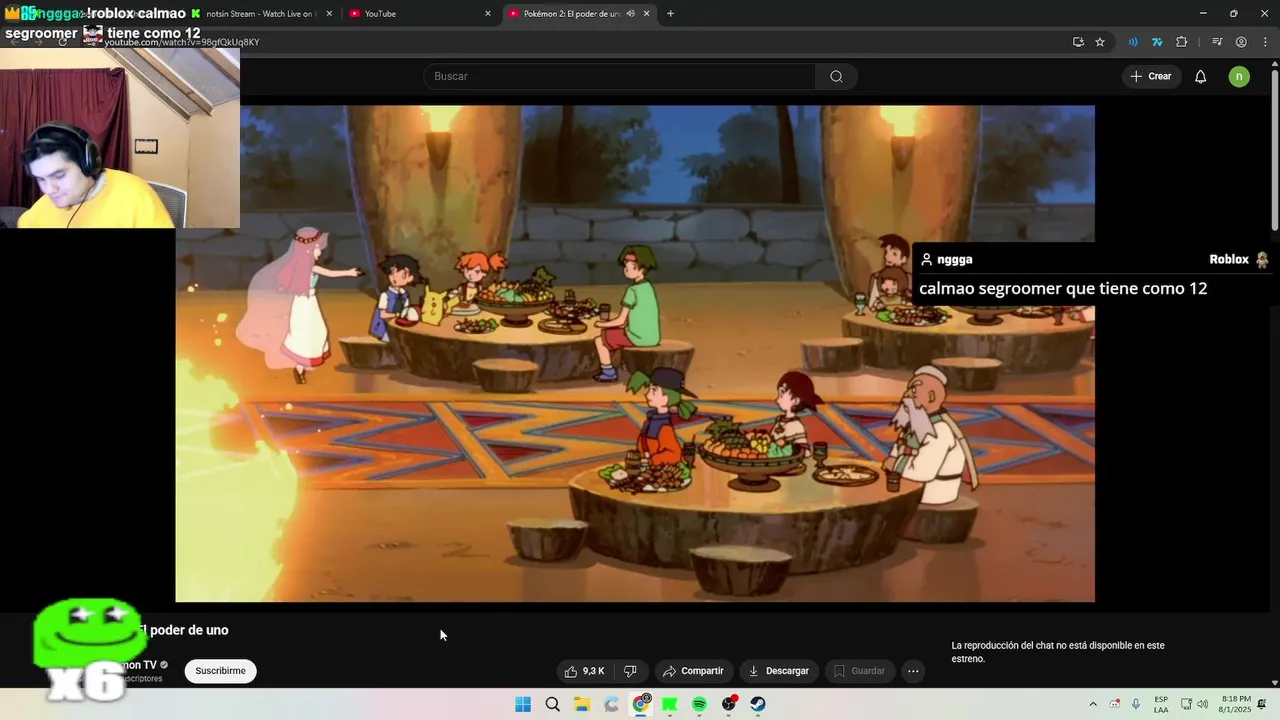Close the YouTube tab
1280x720 pixels.
click(x=488, y=14)
